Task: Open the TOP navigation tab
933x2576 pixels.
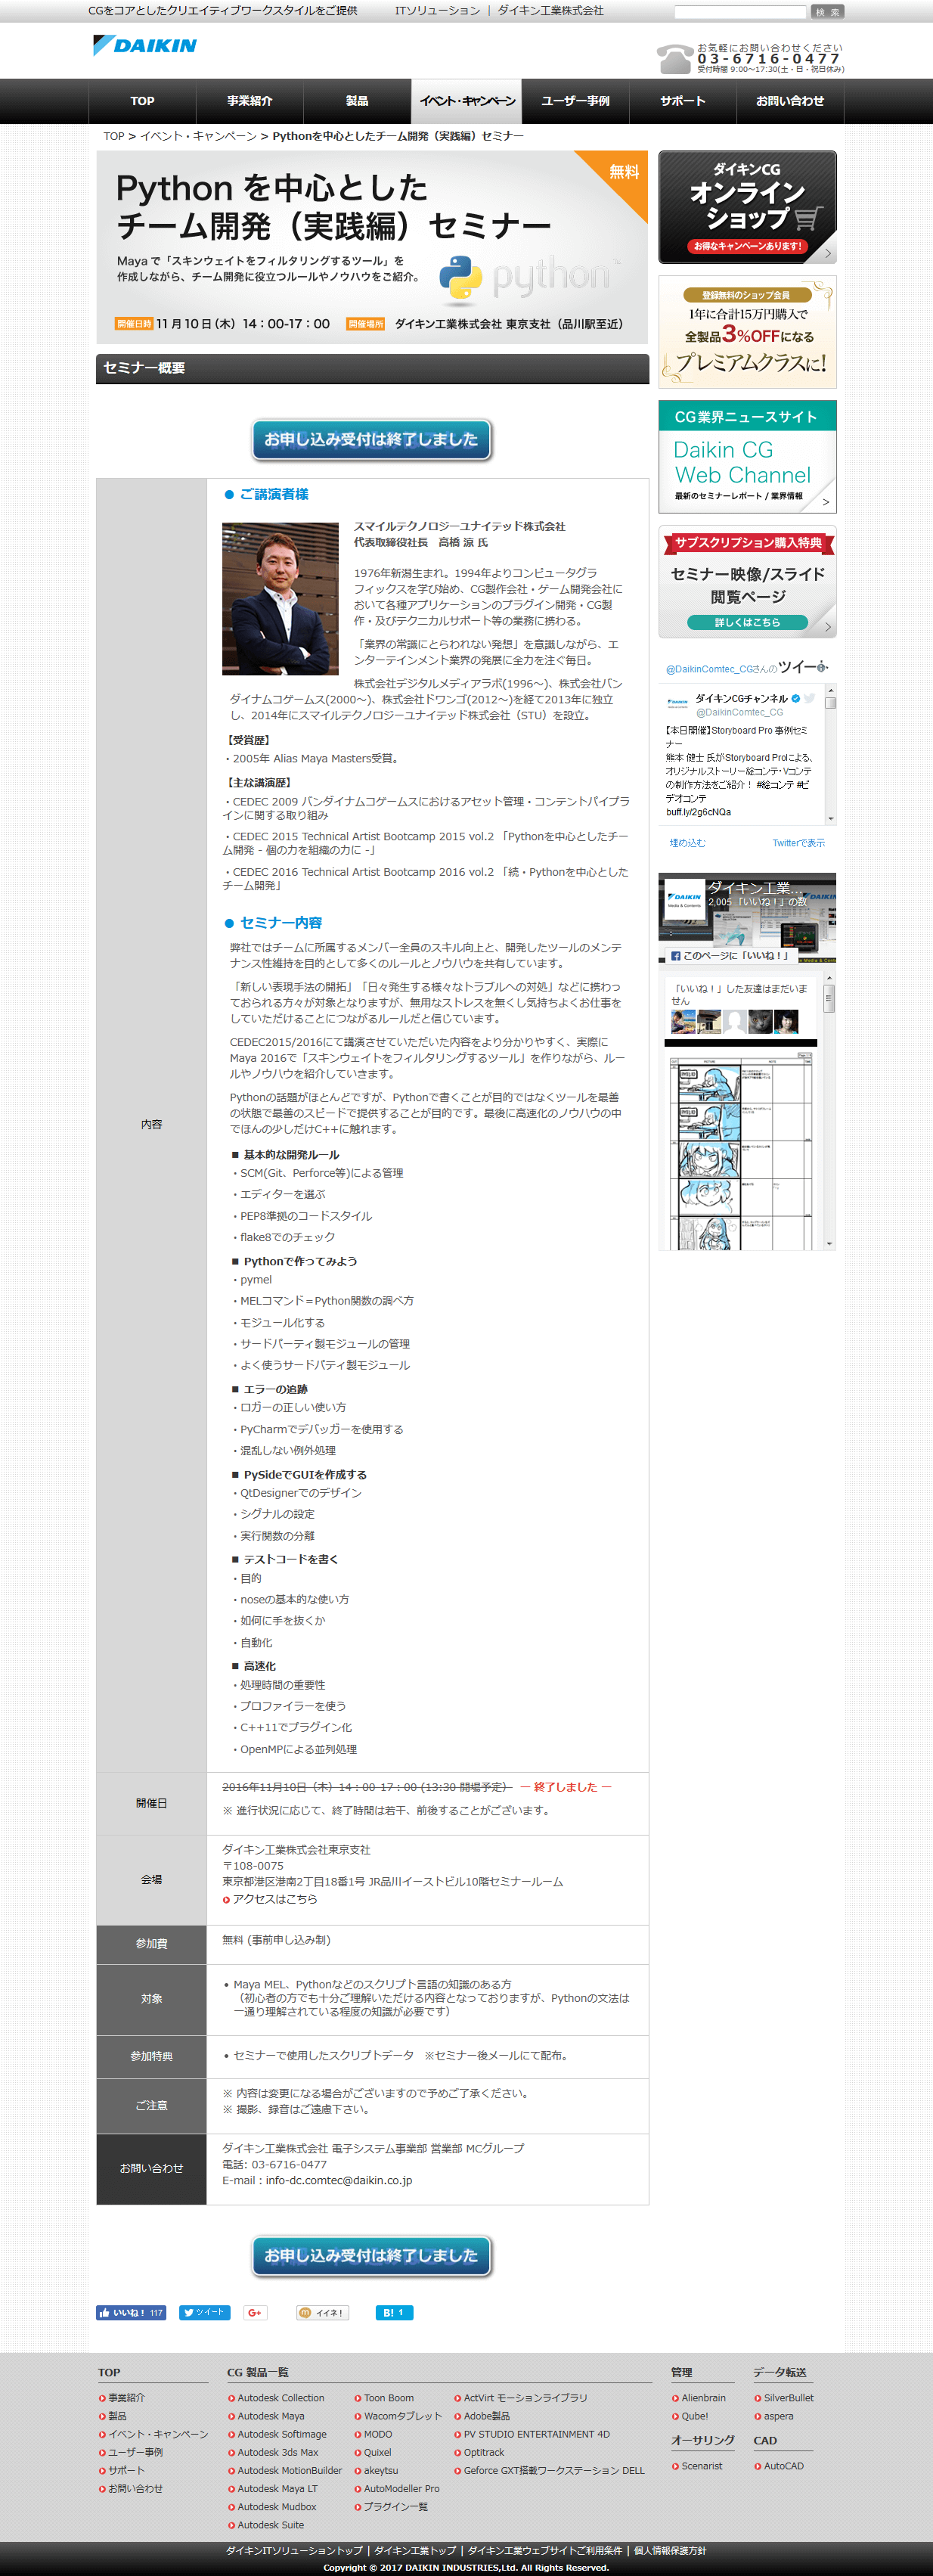Action: click(x=142, y=101)
